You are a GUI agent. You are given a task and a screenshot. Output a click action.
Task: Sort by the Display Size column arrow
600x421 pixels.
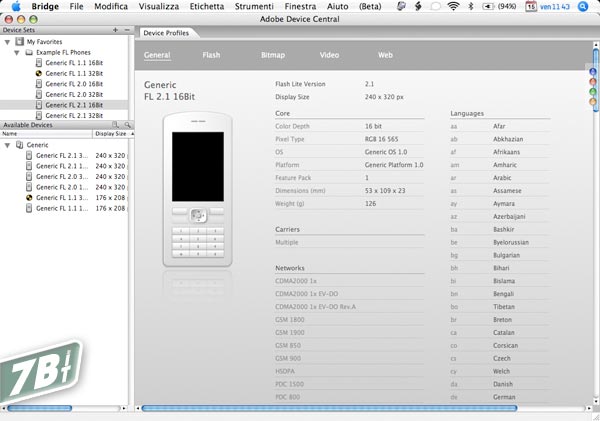coord(132,134)
